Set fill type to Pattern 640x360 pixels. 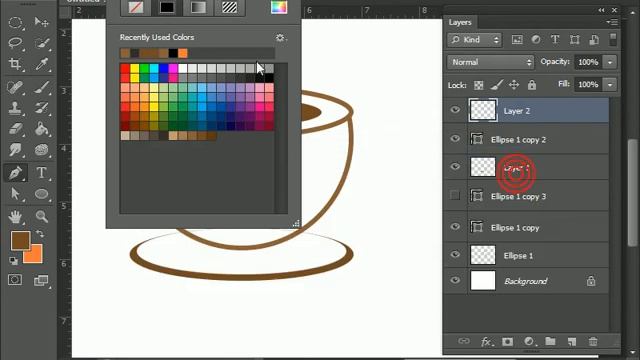coord(229,8)
